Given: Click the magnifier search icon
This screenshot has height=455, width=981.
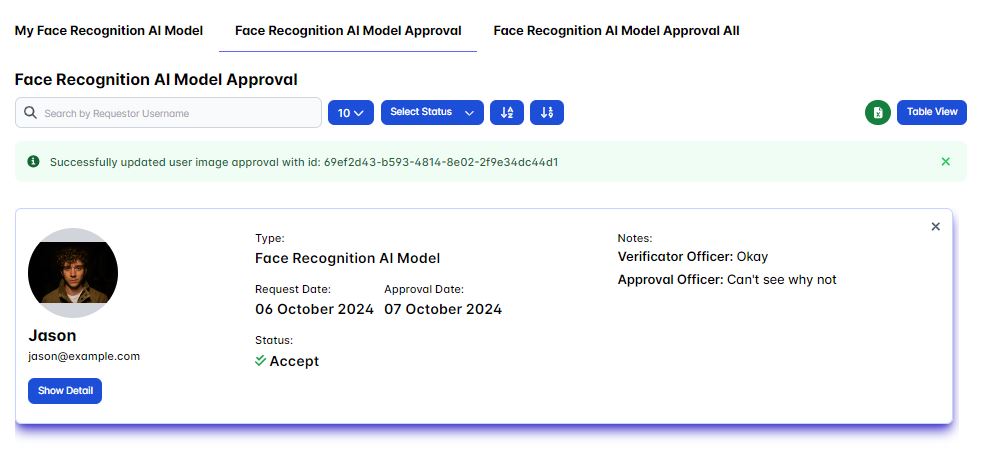Looking at the screenshot, I should [x=30, y=113].
